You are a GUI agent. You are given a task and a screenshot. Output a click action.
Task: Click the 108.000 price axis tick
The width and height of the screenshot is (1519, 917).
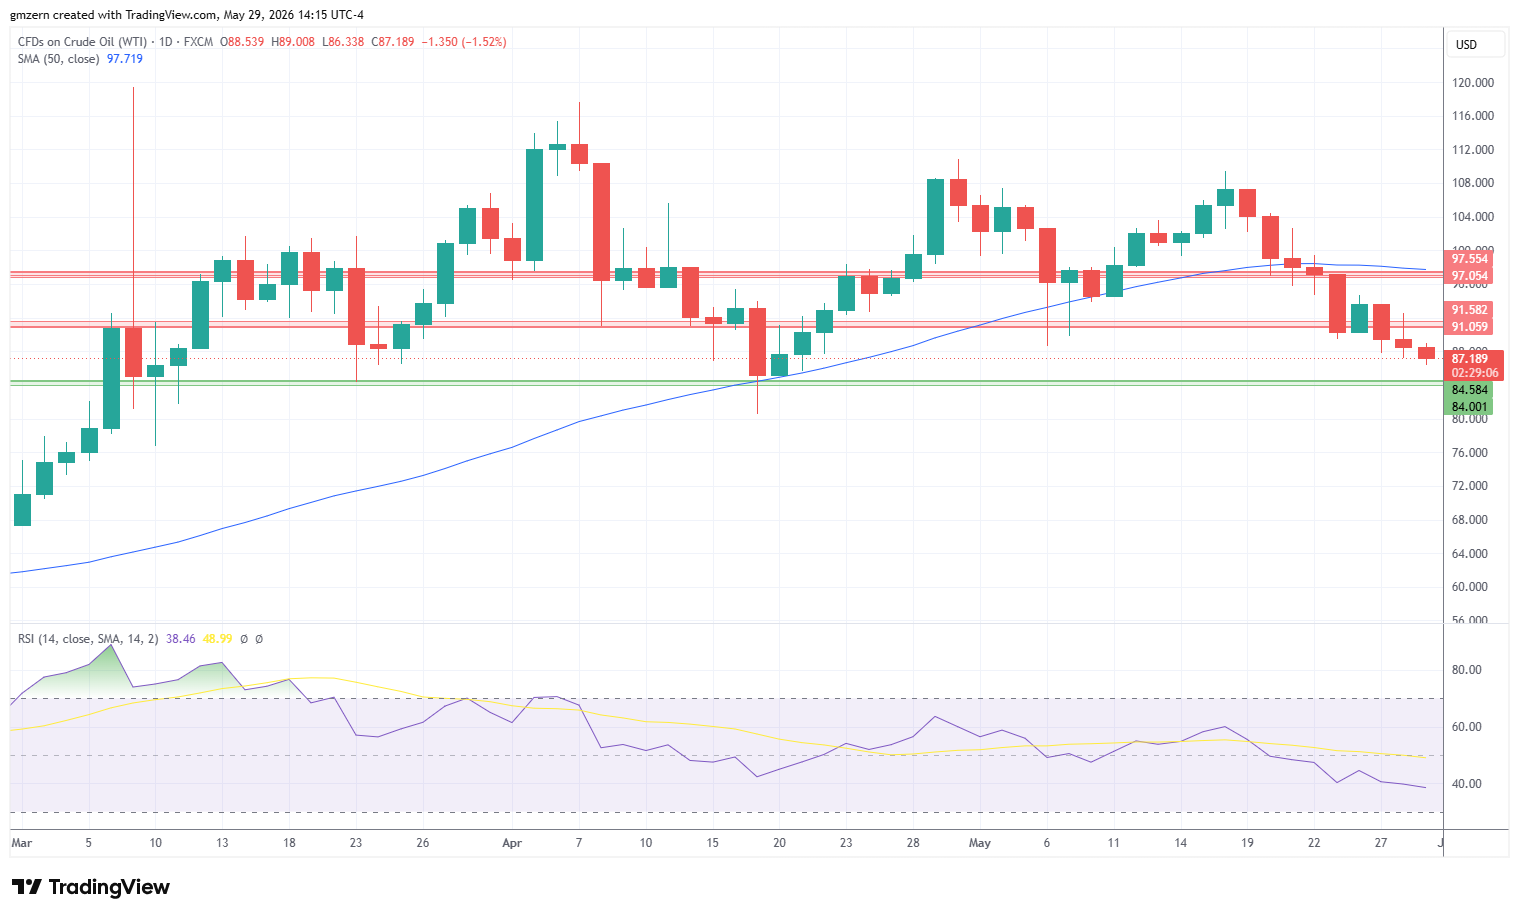click(1472, 183)
